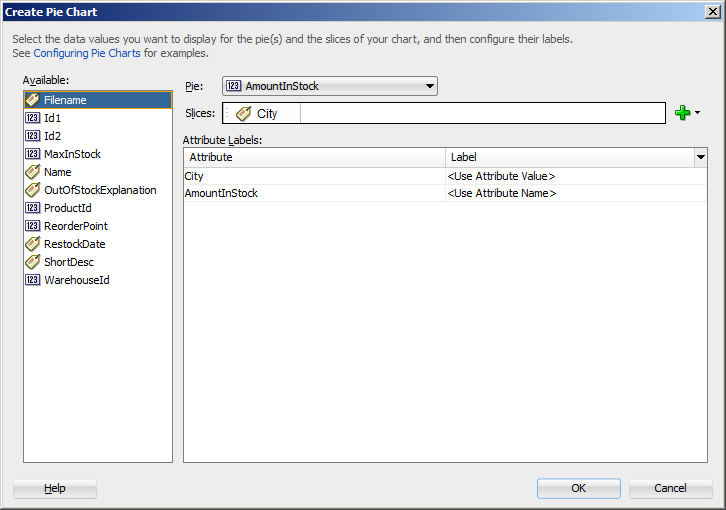
Task: Select Name in Available list
Action: point(98,172)
